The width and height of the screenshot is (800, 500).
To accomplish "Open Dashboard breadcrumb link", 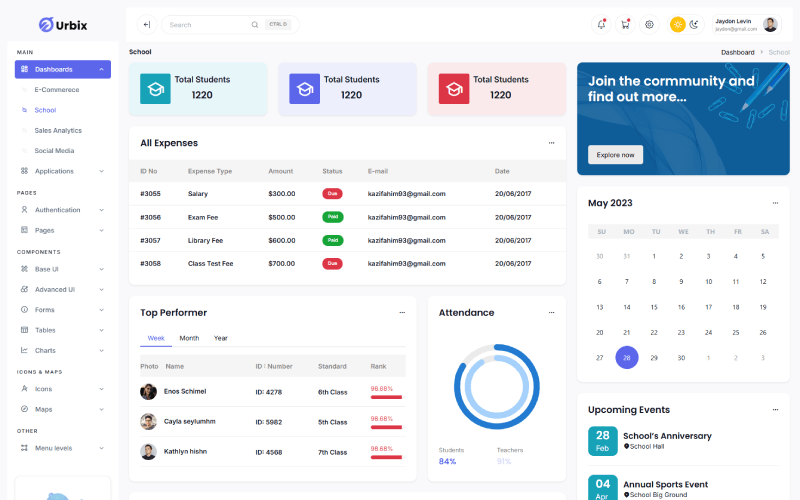I will coord(737,51).
